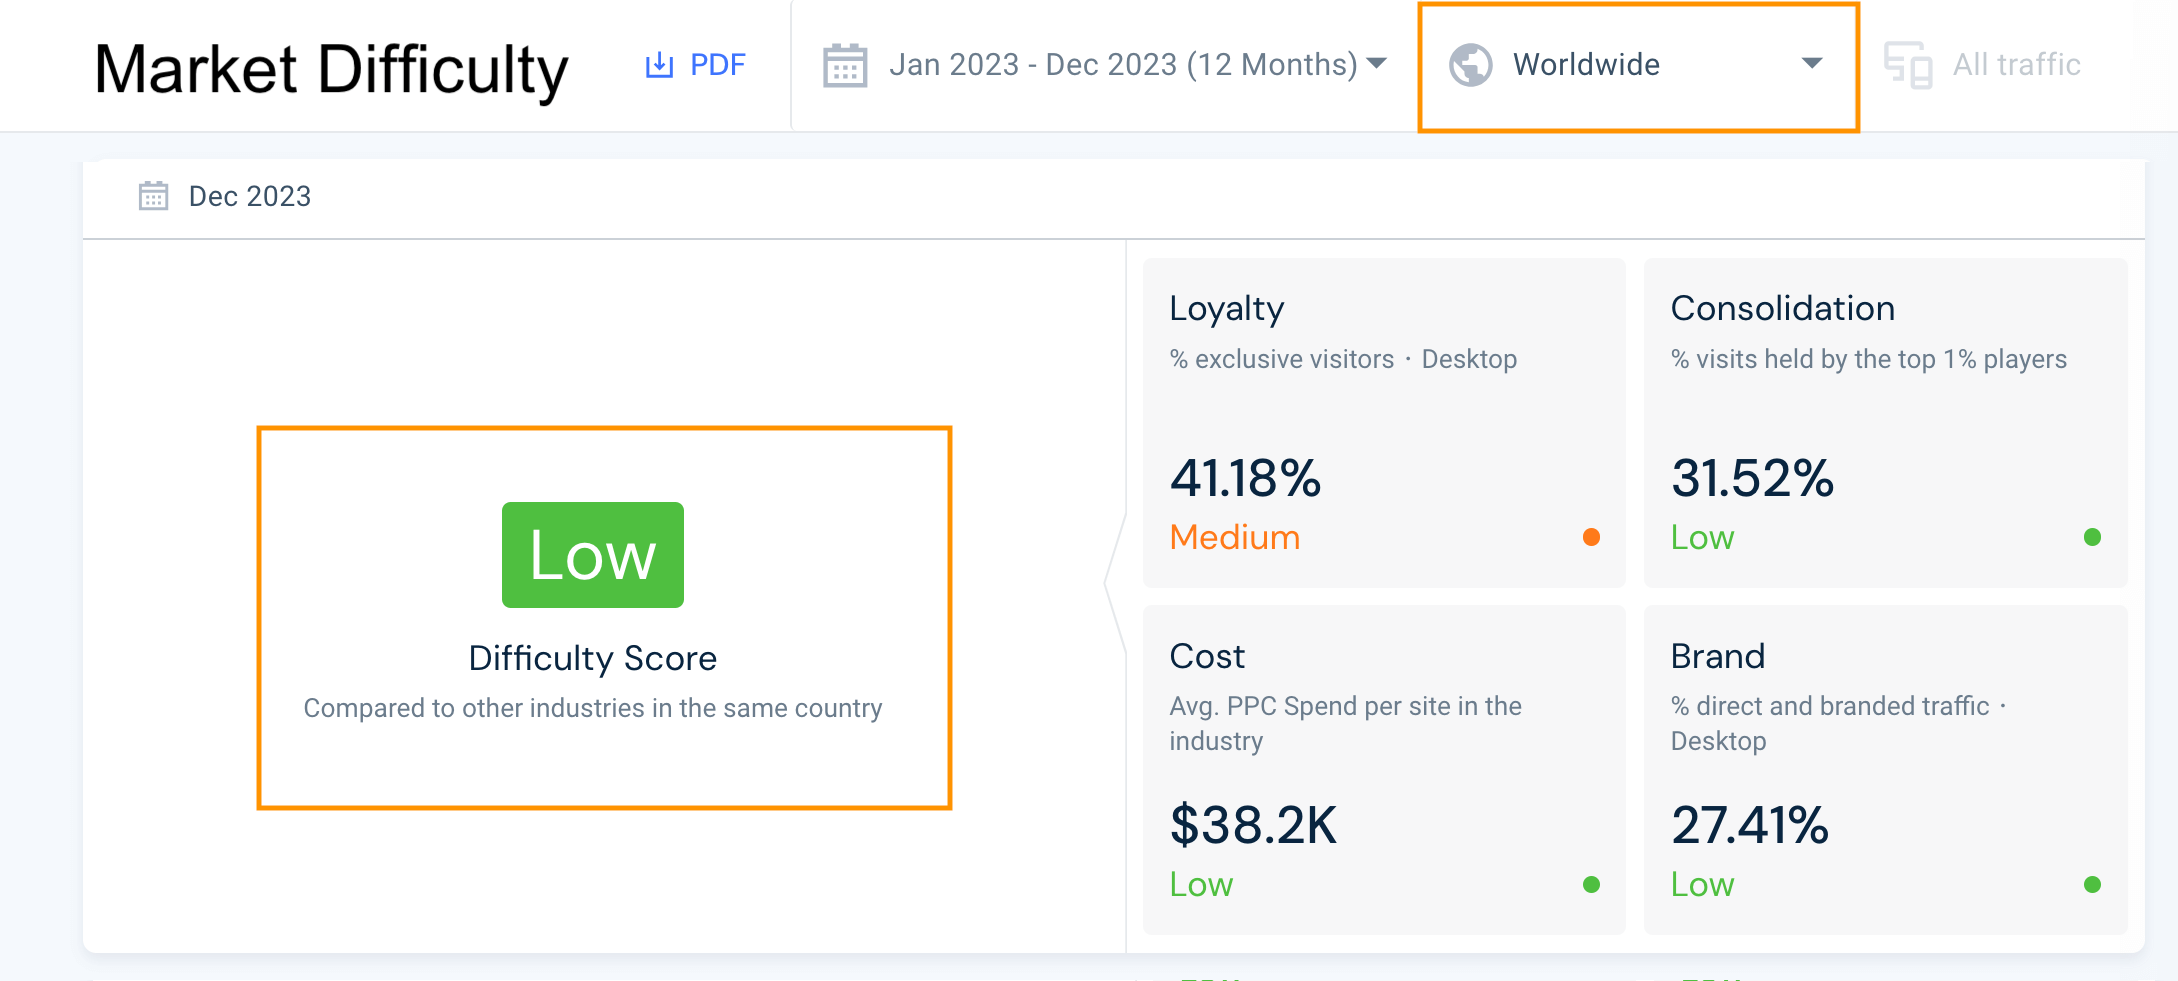Image resolution: width=2178 pixels, height=981 pixels.
Task: Open the Jan 2023 - Dec 2023 date dropdown
Action: [x=1123, y=65]
